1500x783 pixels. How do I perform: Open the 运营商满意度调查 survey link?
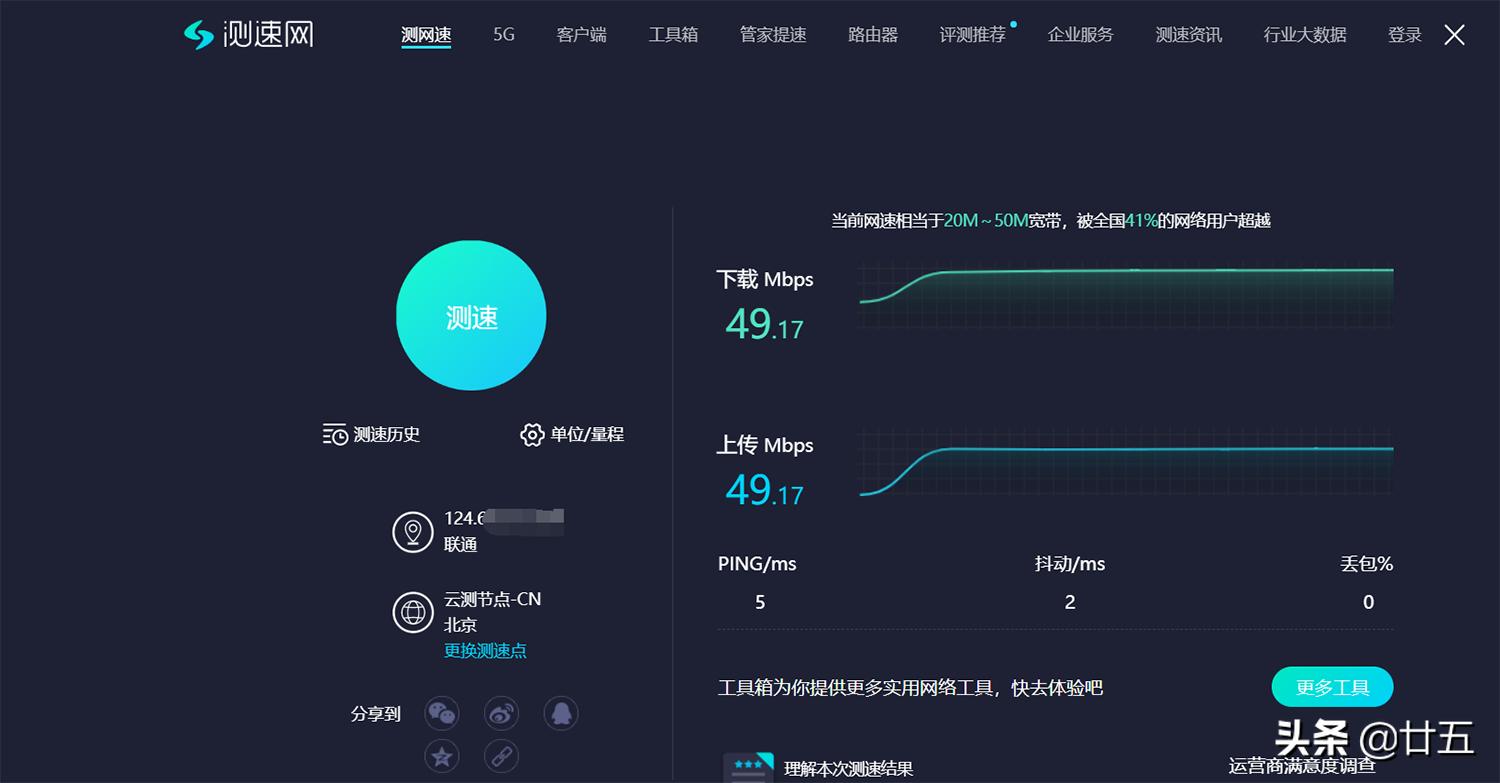point(1300,767)
